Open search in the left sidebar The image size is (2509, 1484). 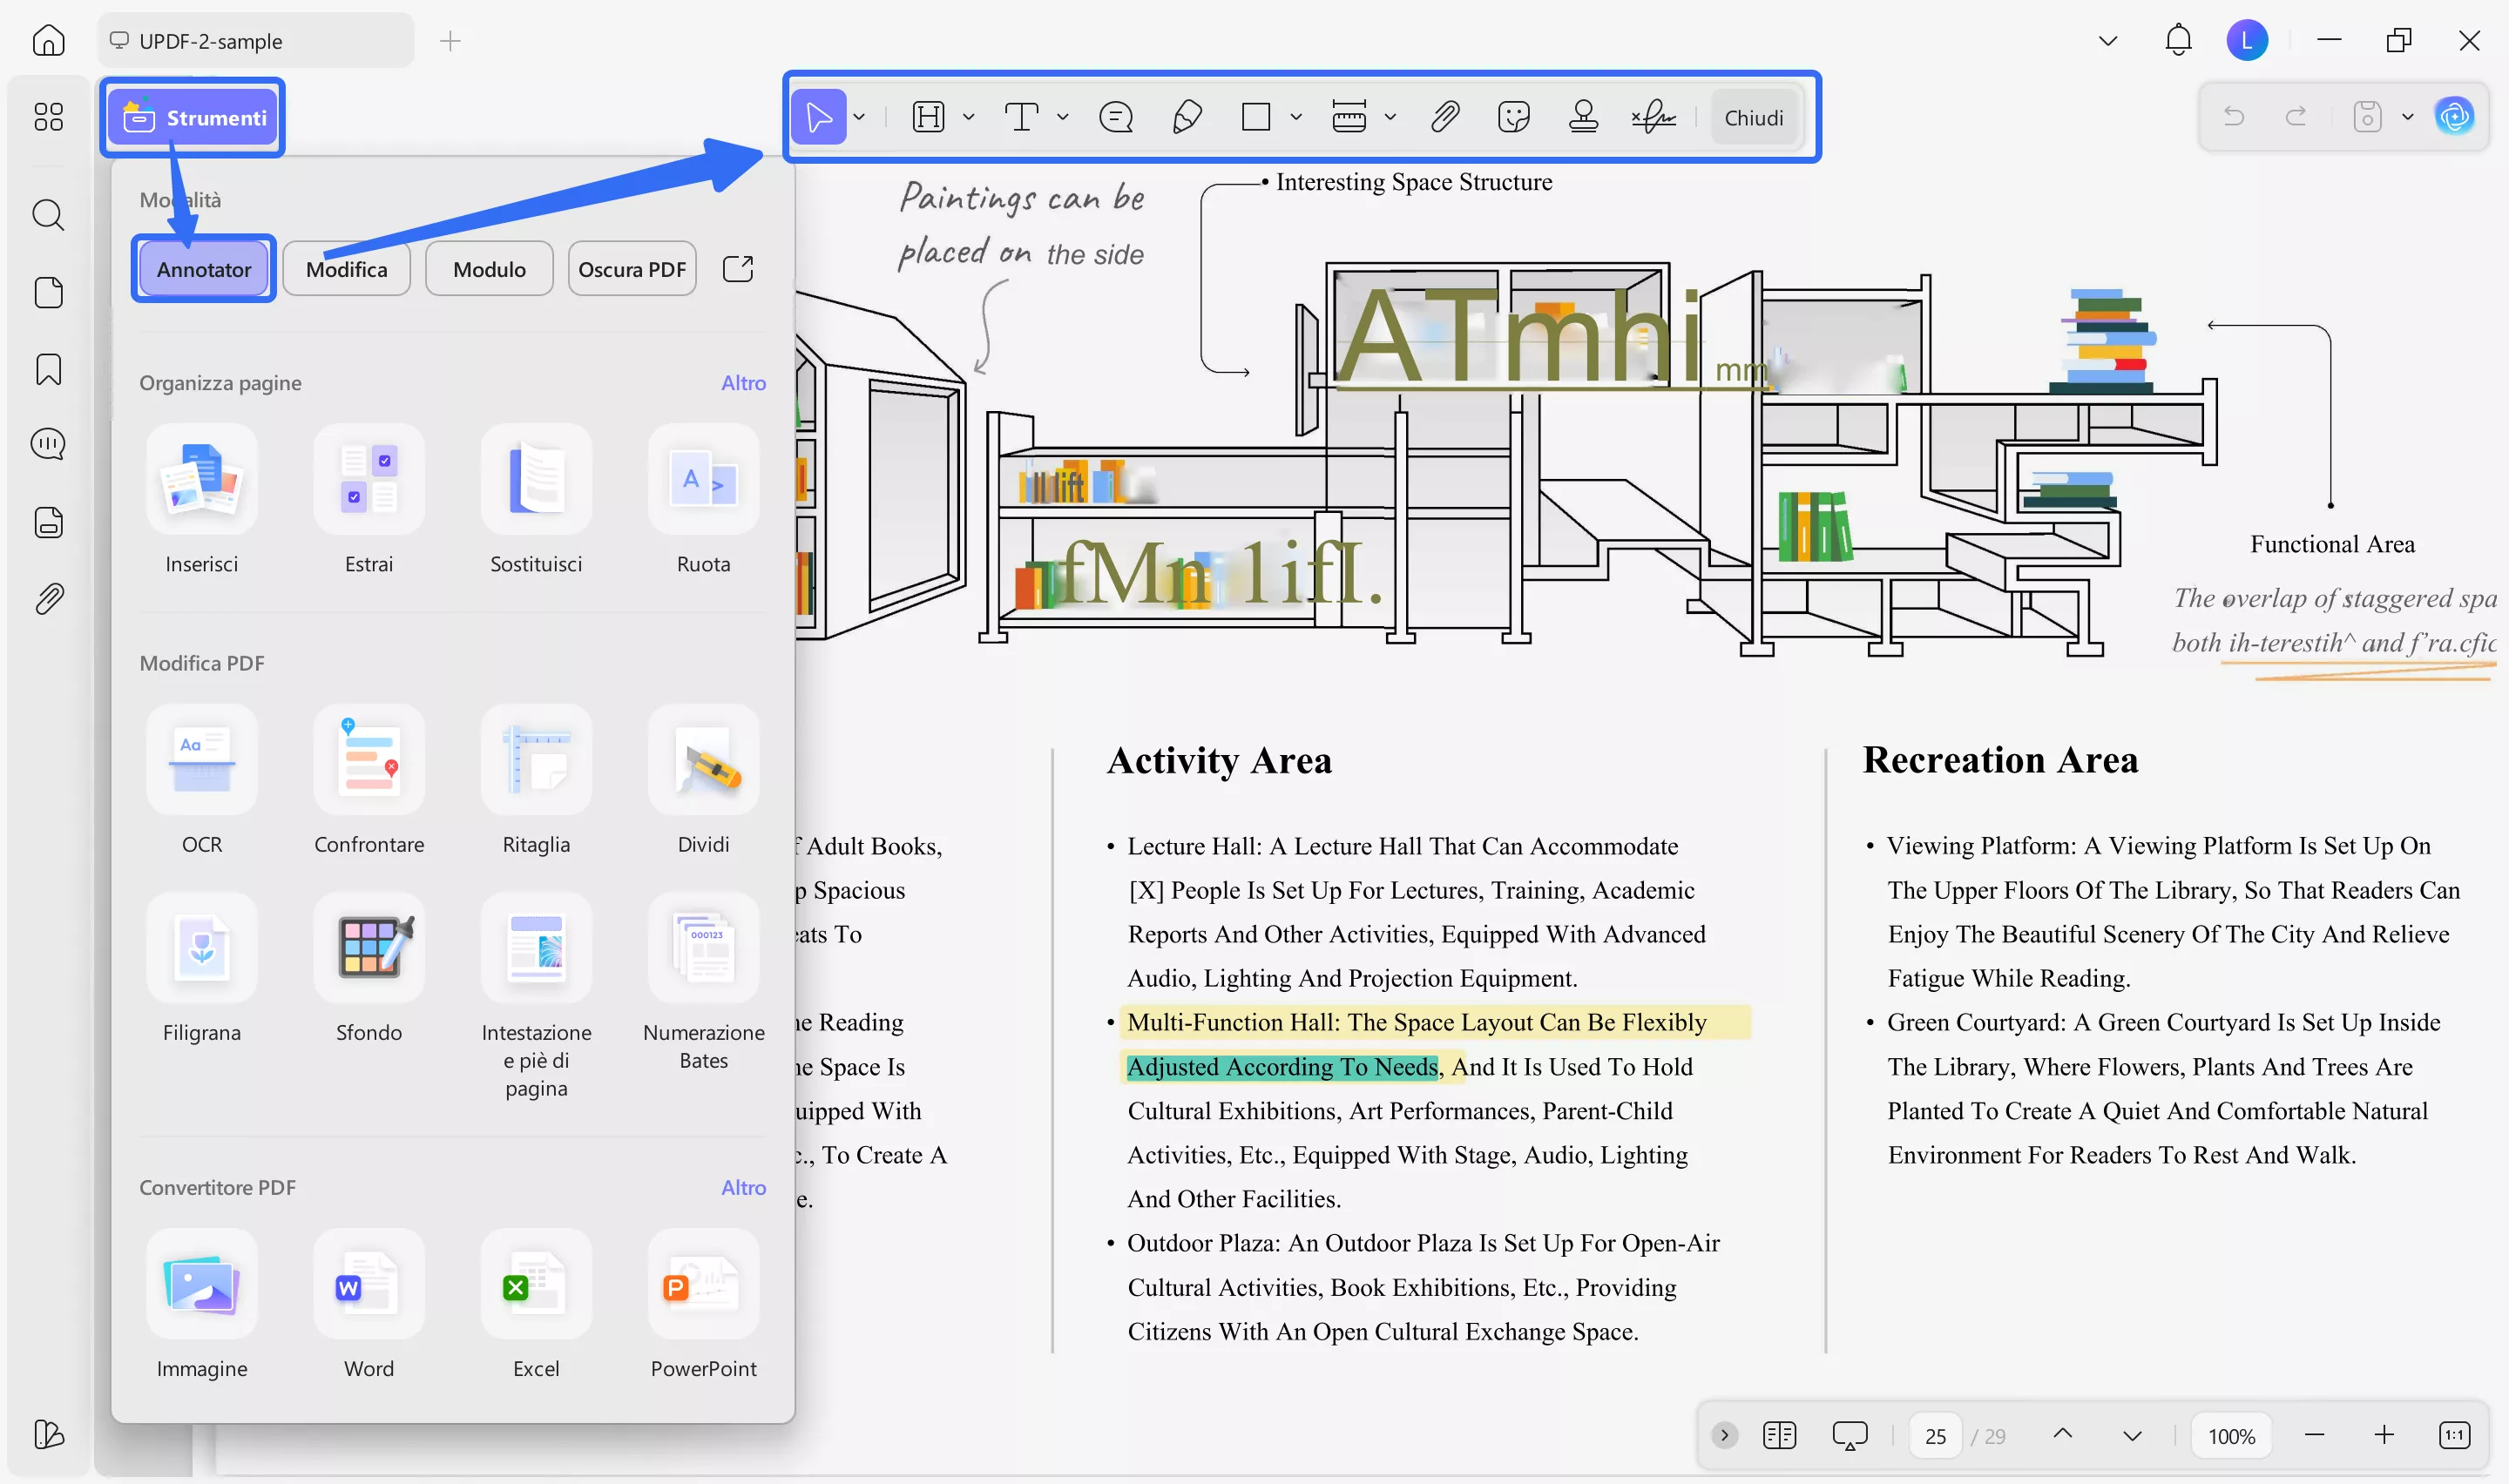click(x=48, y=215)
